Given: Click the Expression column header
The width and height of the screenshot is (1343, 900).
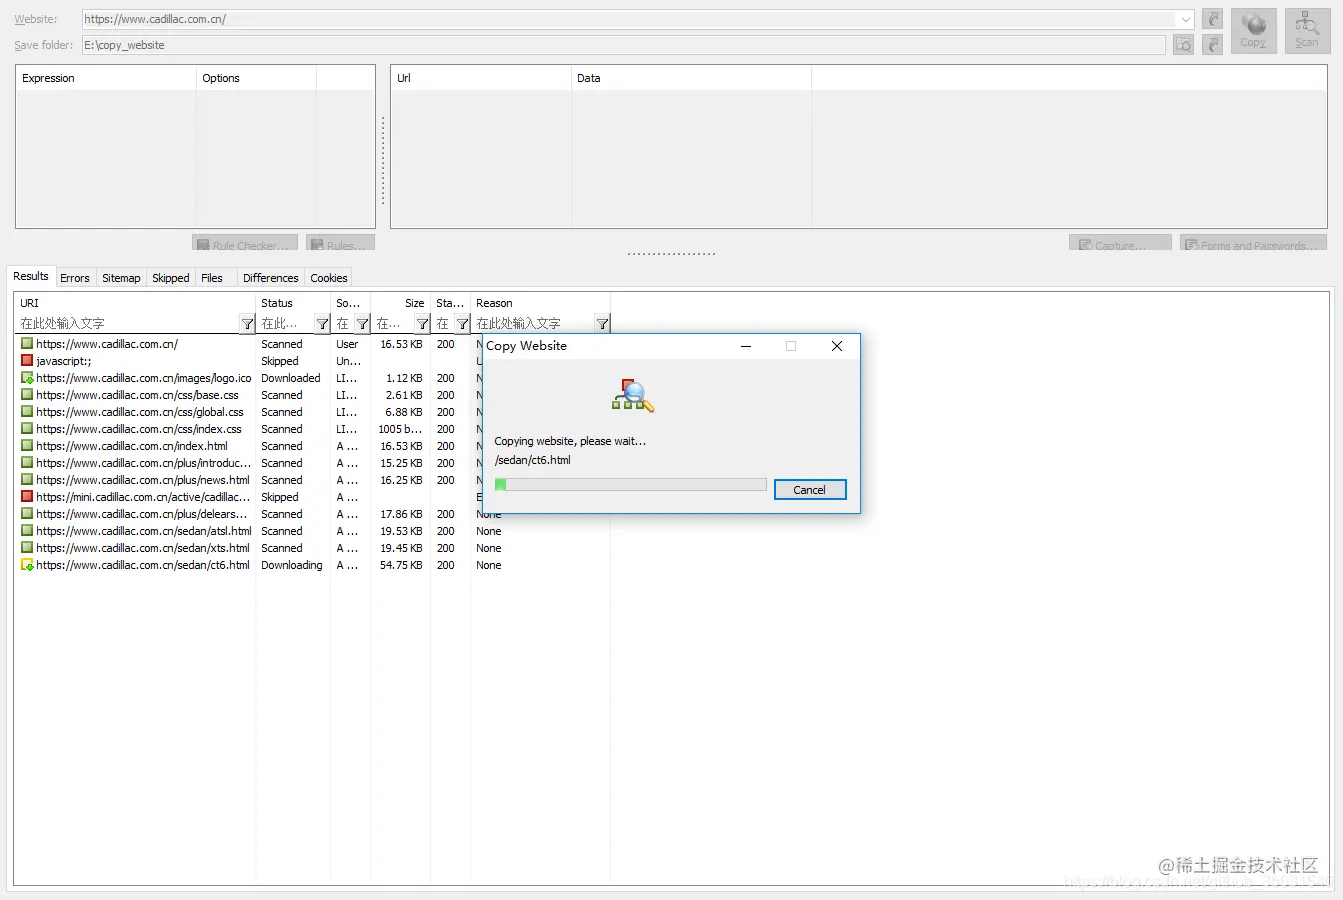Looking at the screenshot, I should (x=105, y=78).
